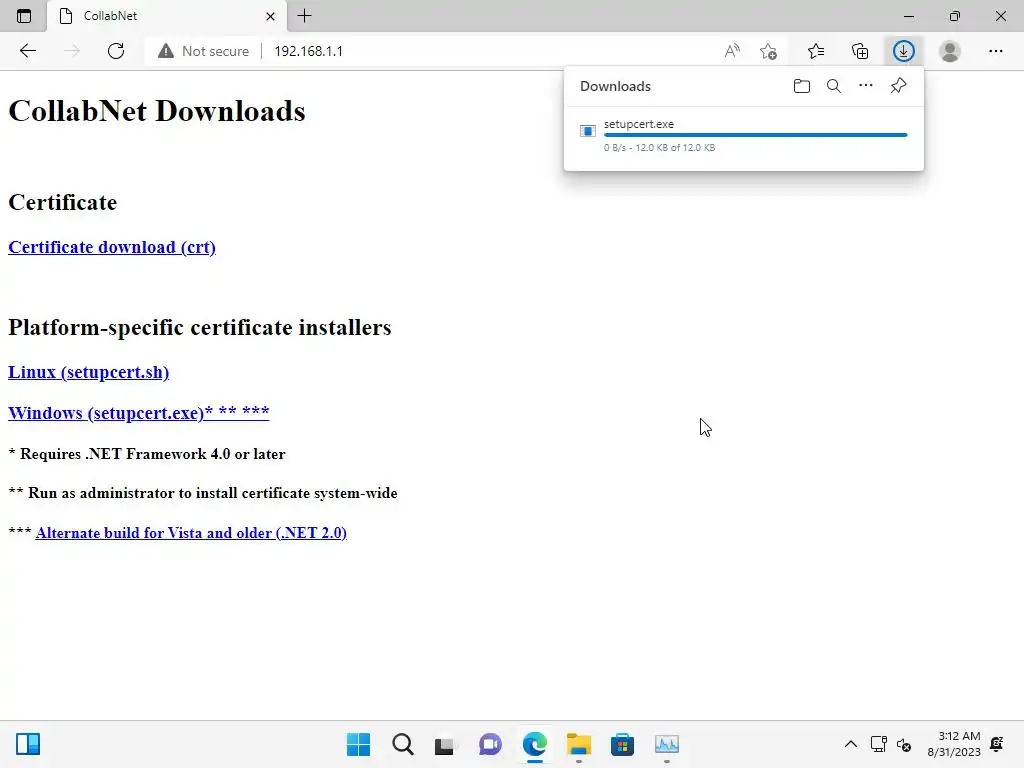Expand hidden system tray icons chevron
Screen dimensions: 1024x768
pos(850,744)
